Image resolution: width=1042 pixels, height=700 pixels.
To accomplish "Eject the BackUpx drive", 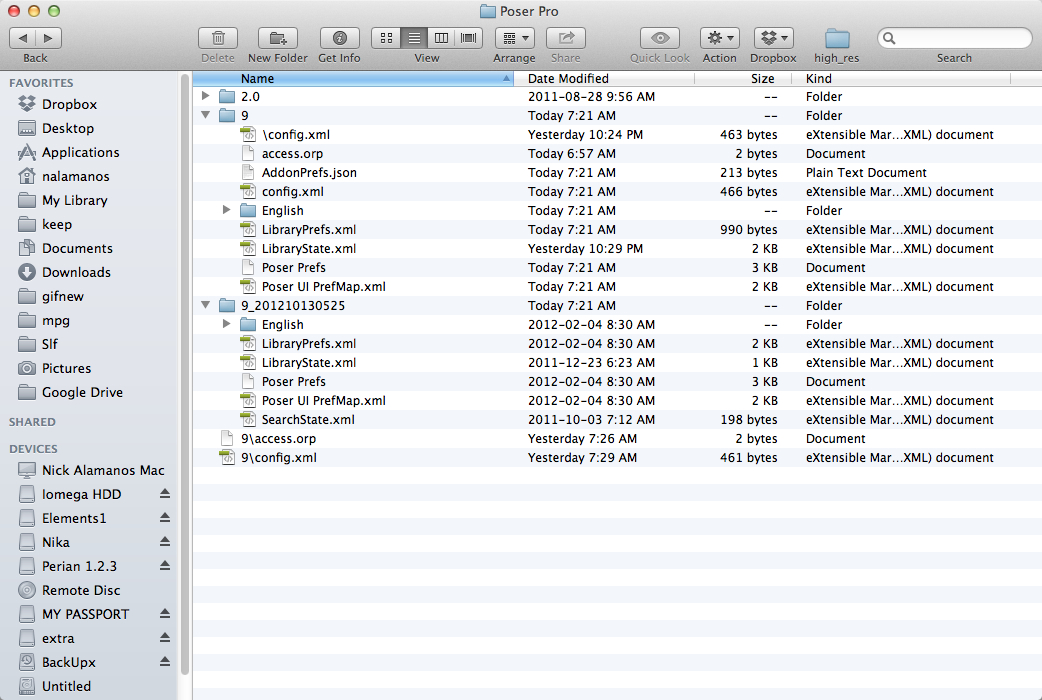I will point(165,661).
